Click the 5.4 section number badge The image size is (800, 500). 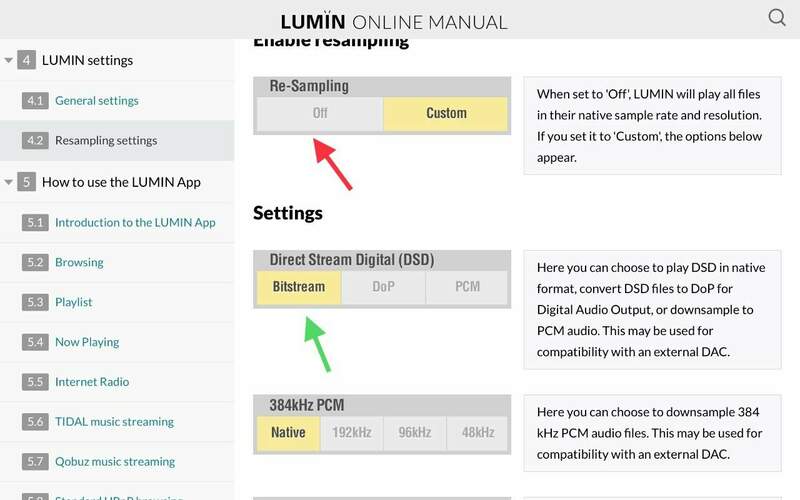tap(35, 342)
